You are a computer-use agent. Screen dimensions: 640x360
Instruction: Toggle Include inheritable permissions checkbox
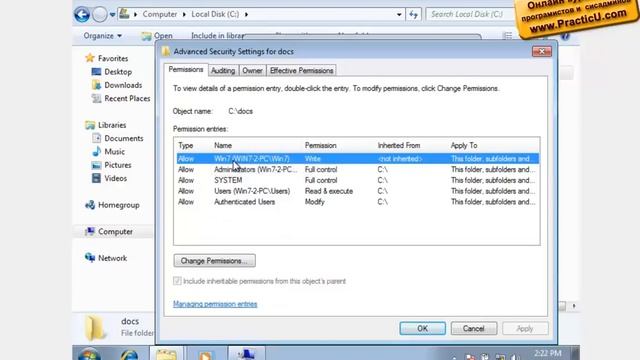(177, 281)
